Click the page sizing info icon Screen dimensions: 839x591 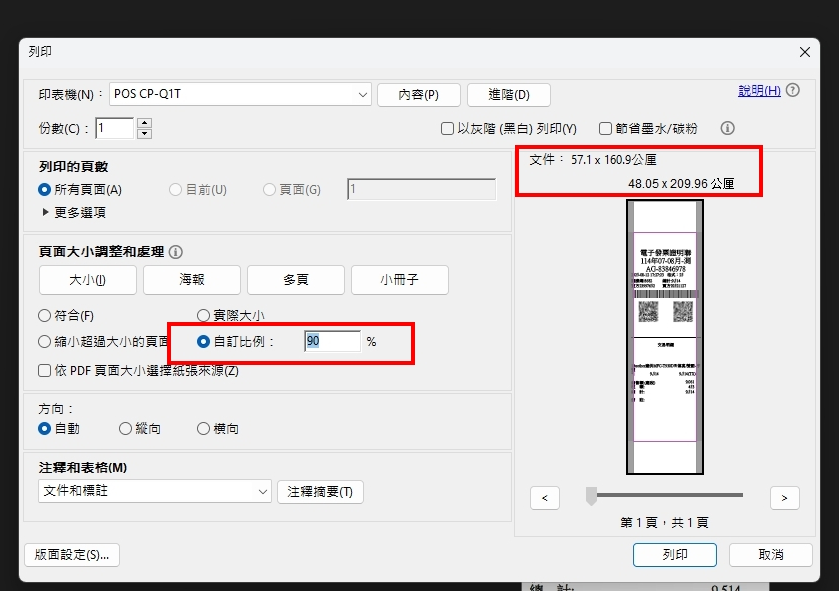coord(176,252)
